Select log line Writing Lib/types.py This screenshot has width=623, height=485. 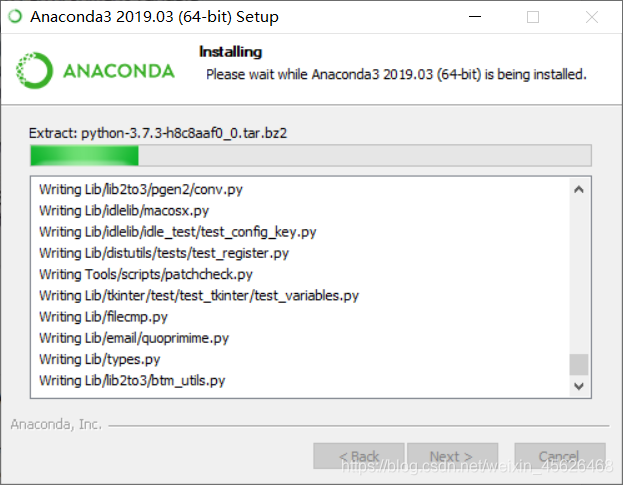(x=100, y=359)
